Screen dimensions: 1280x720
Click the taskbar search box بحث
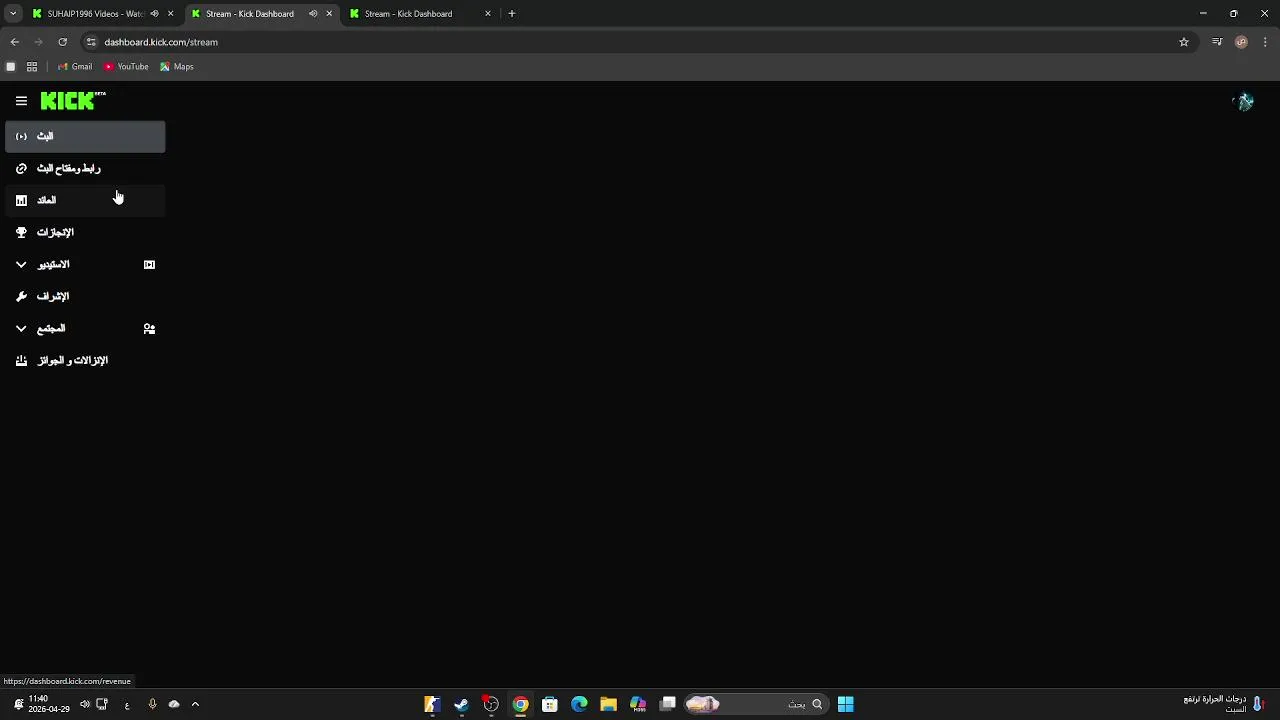756,704
